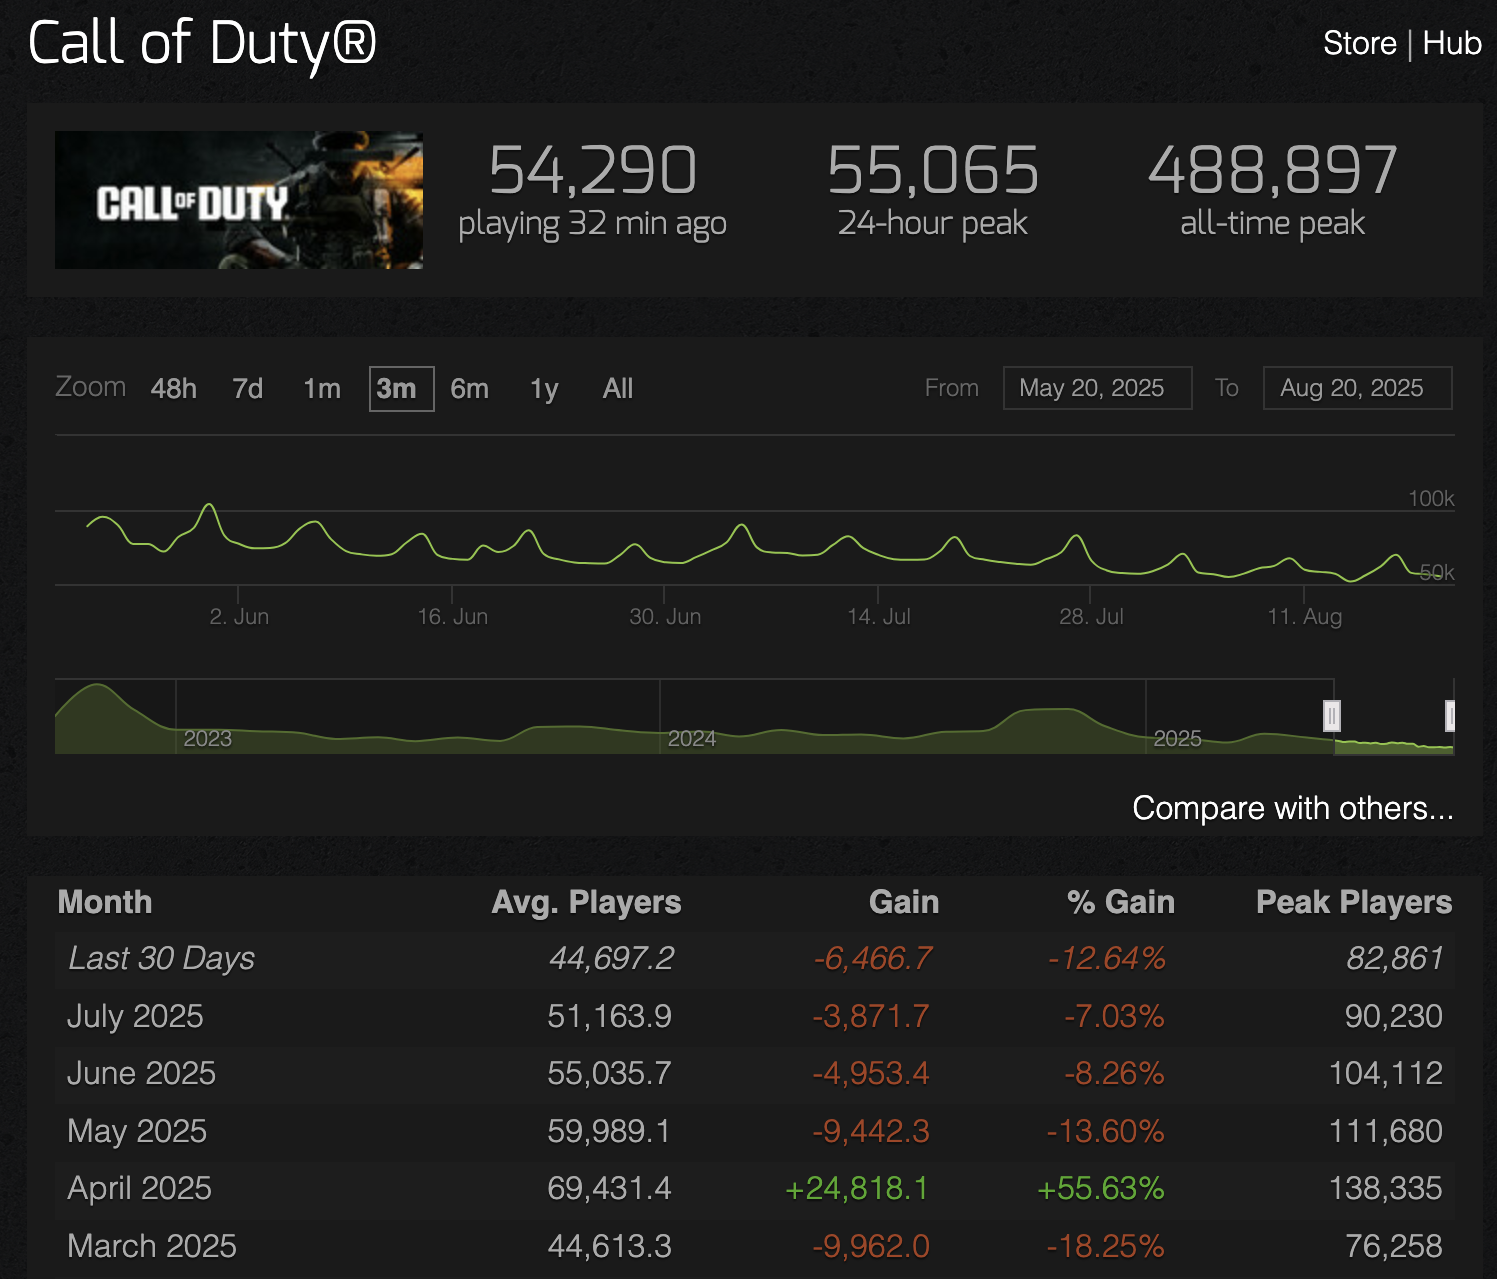Click the -3,871.7 gain value
The width and height of the screenshot is (1497, 1279).
pyautogui.click(x=871, y=1017)
